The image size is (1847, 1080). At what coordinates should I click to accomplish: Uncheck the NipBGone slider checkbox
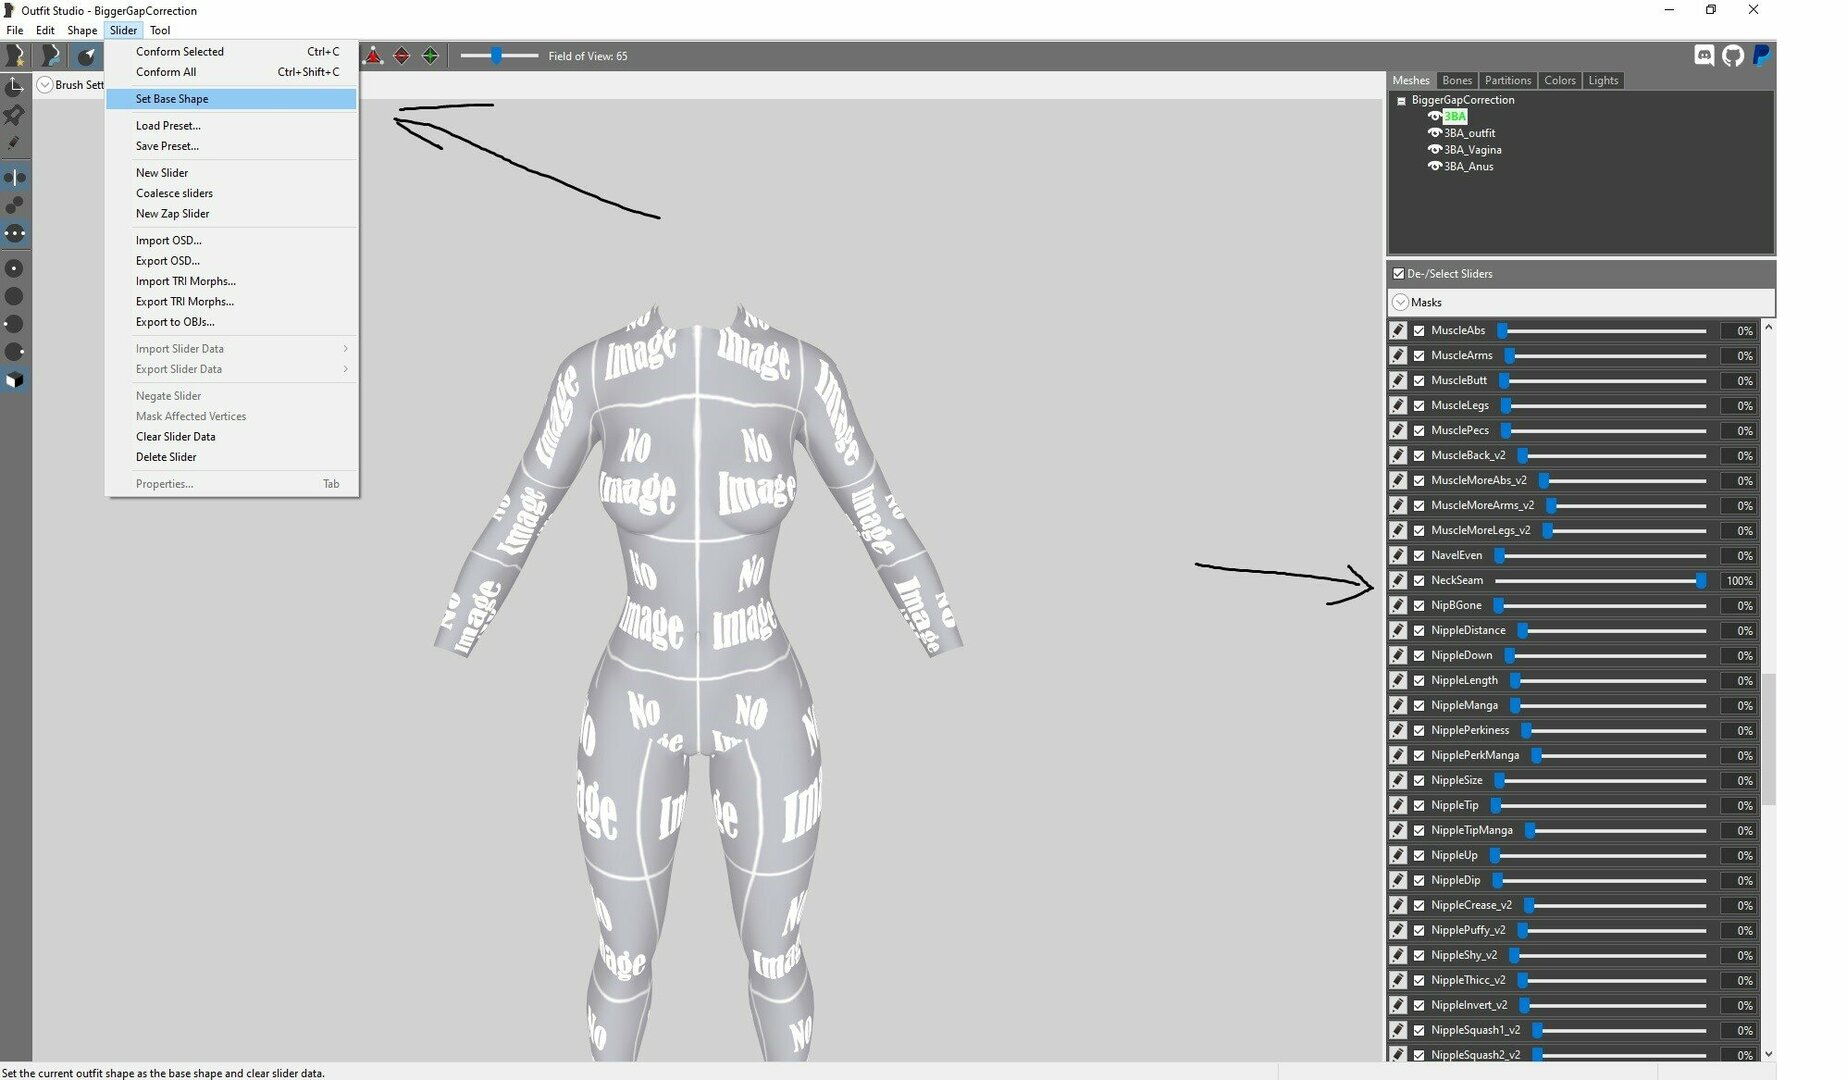1419,605
